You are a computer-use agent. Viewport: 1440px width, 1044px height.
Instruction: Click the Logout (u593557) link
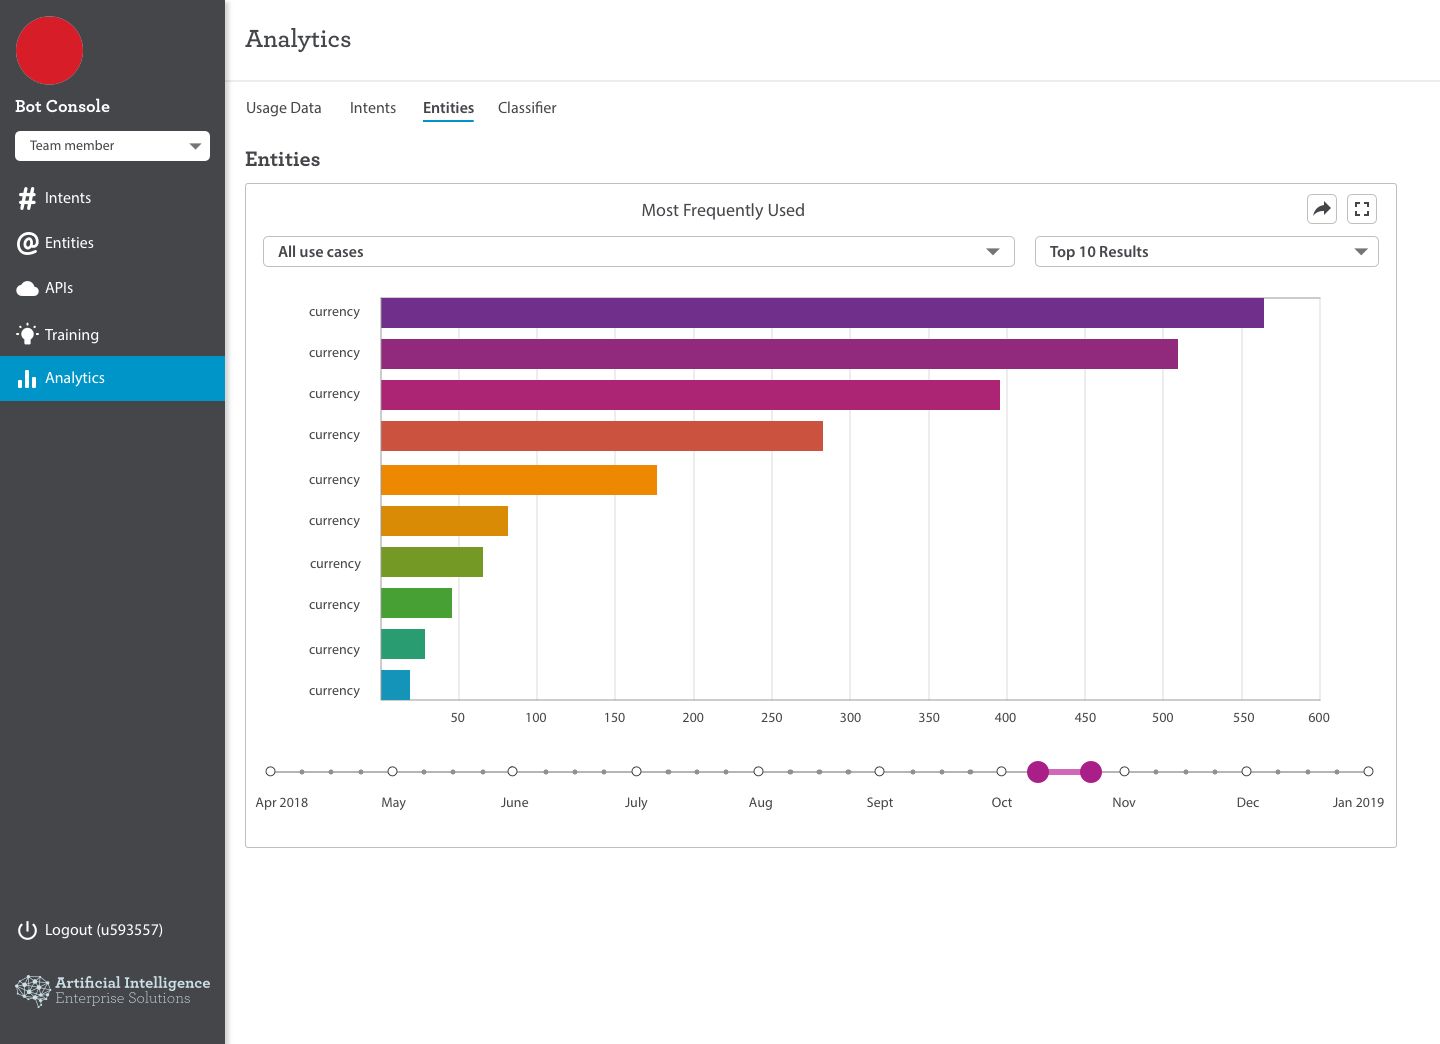104,930
